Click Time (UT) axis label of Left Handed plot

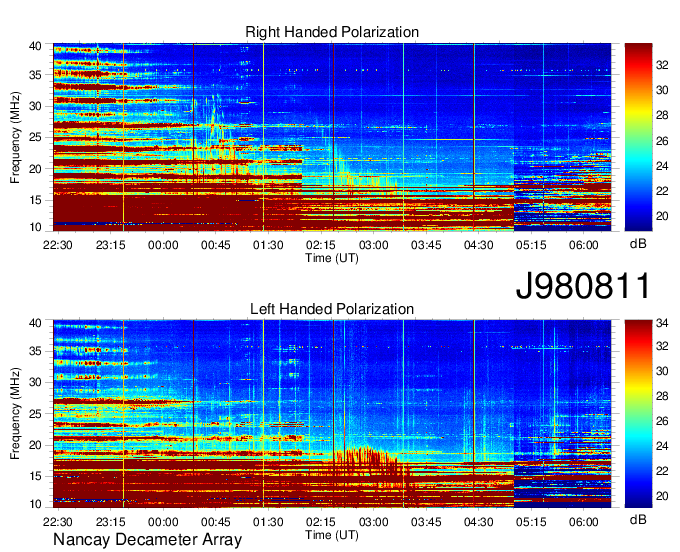tap(332, 535)
